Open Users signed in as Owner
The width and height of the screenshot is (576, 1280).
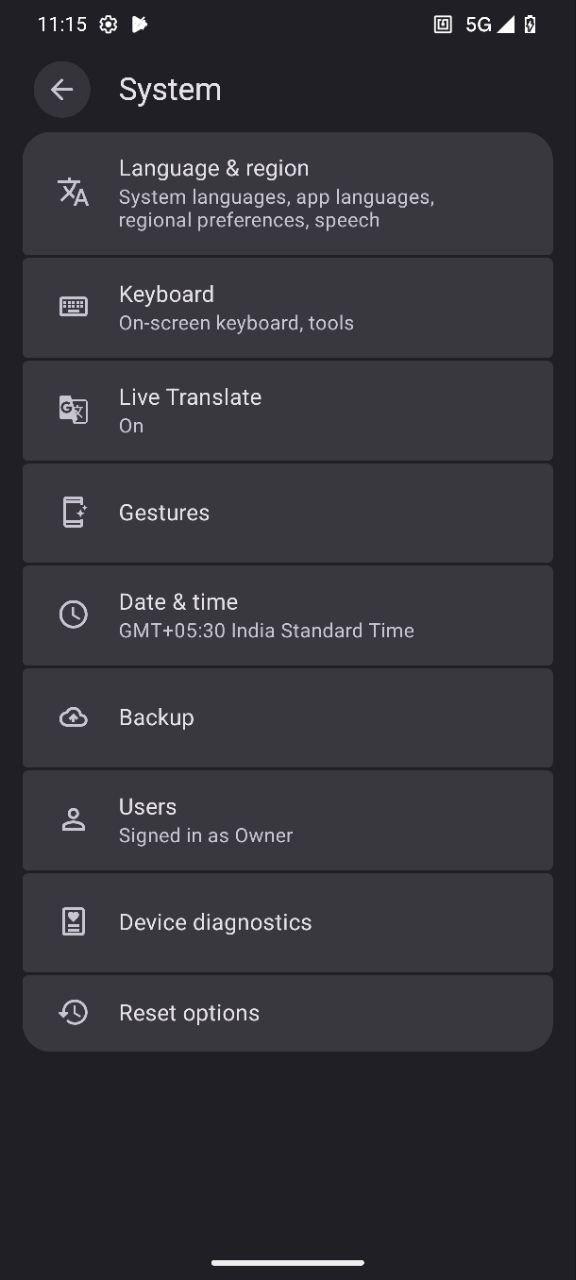(x=288, y=820)
